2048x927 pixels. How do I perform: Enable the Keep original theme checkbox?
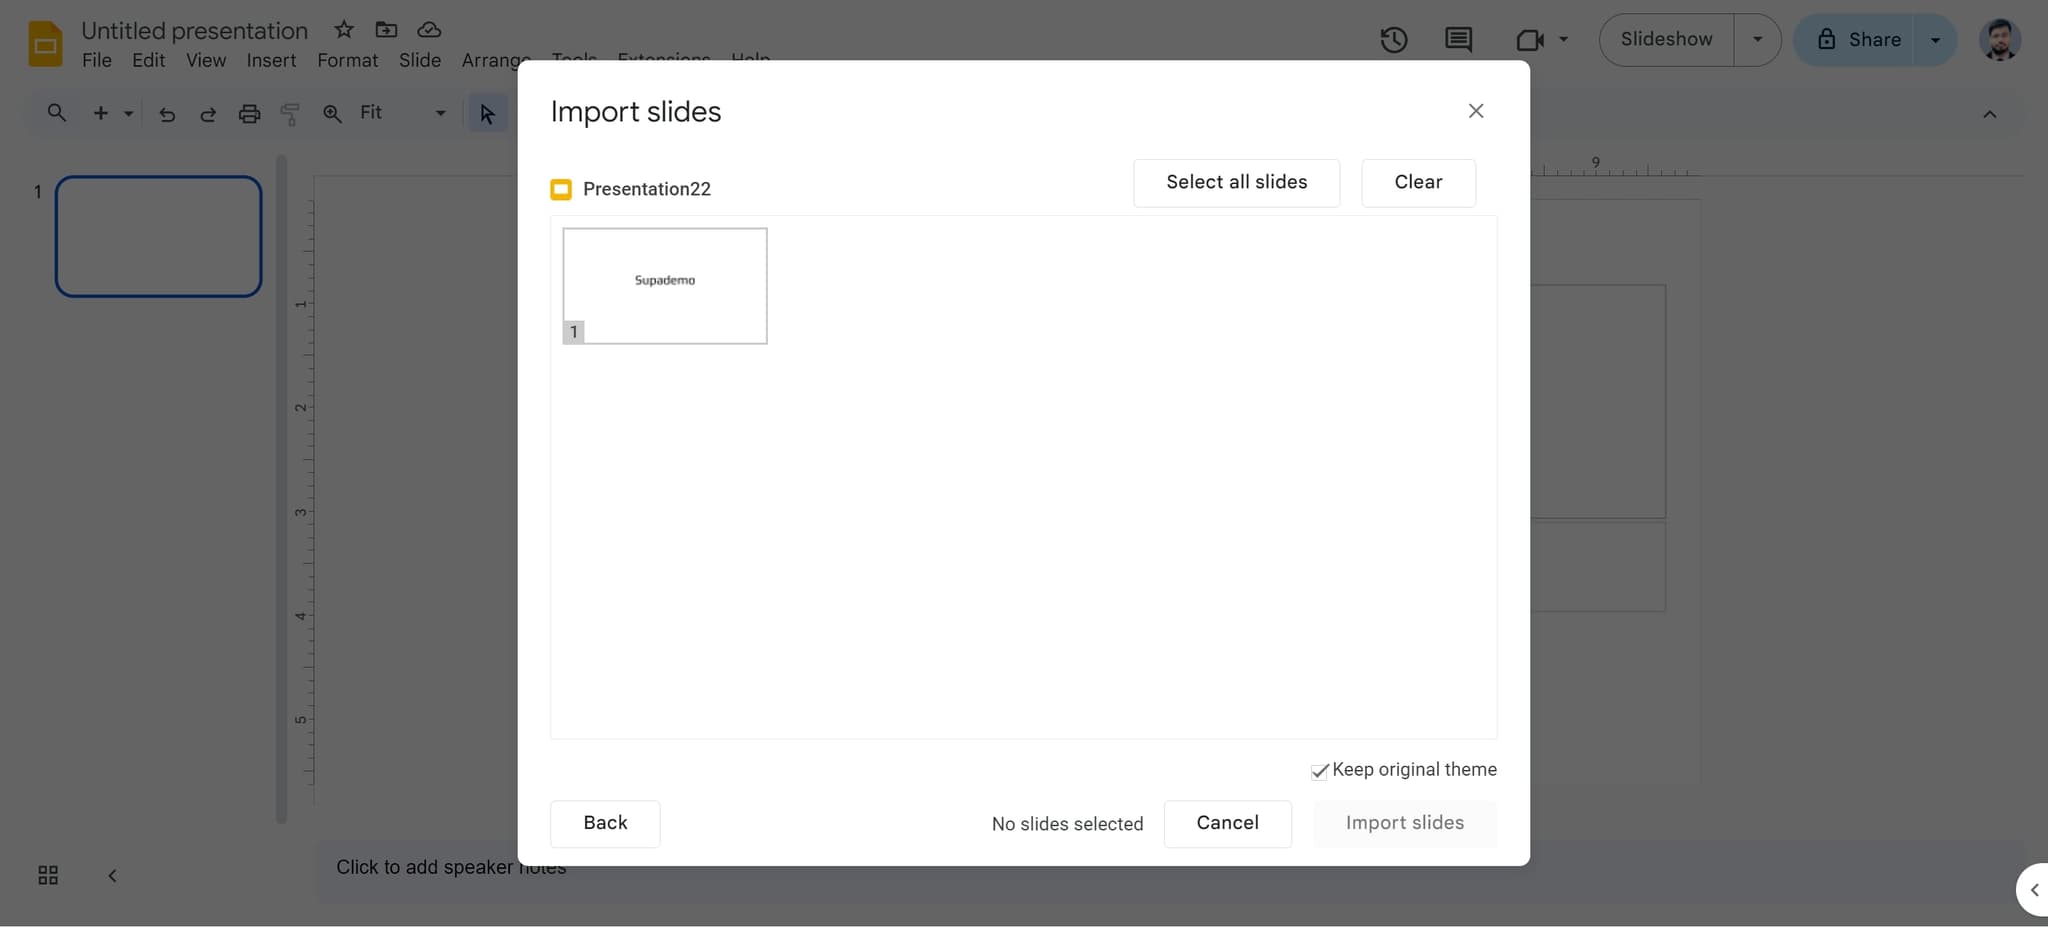(x=1318, y=771)
